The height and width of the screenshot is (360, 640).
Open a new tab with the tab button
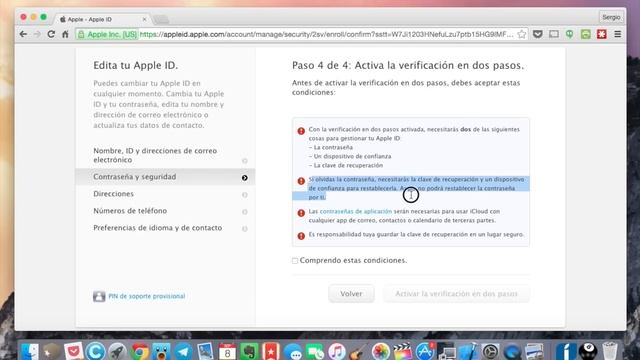pos(161,19)
